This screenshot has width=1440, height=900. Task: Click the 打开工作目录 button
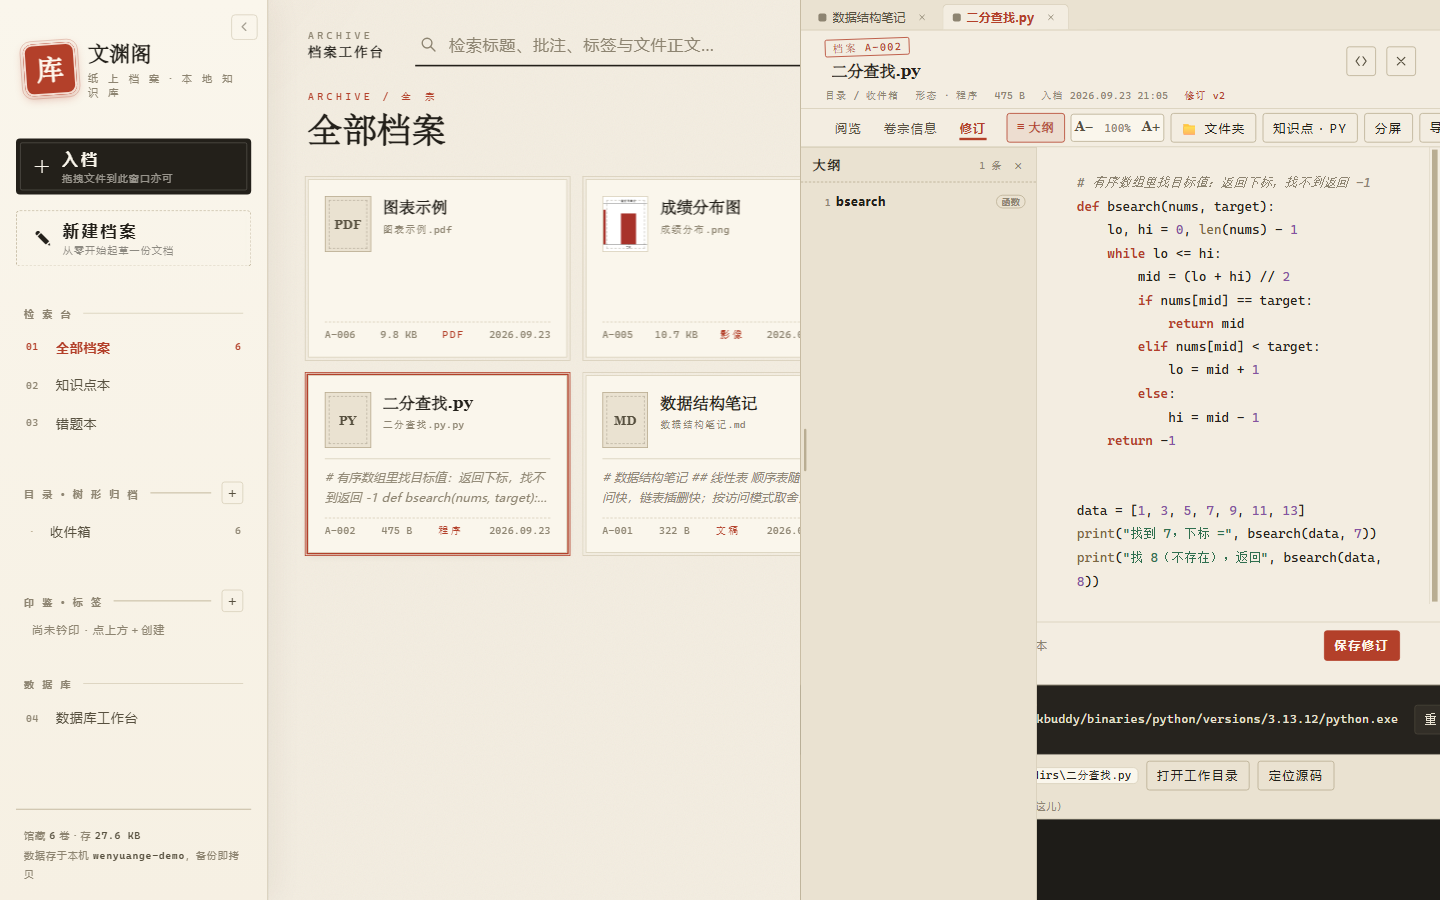pyautogui.click(x=1197, y=776)
